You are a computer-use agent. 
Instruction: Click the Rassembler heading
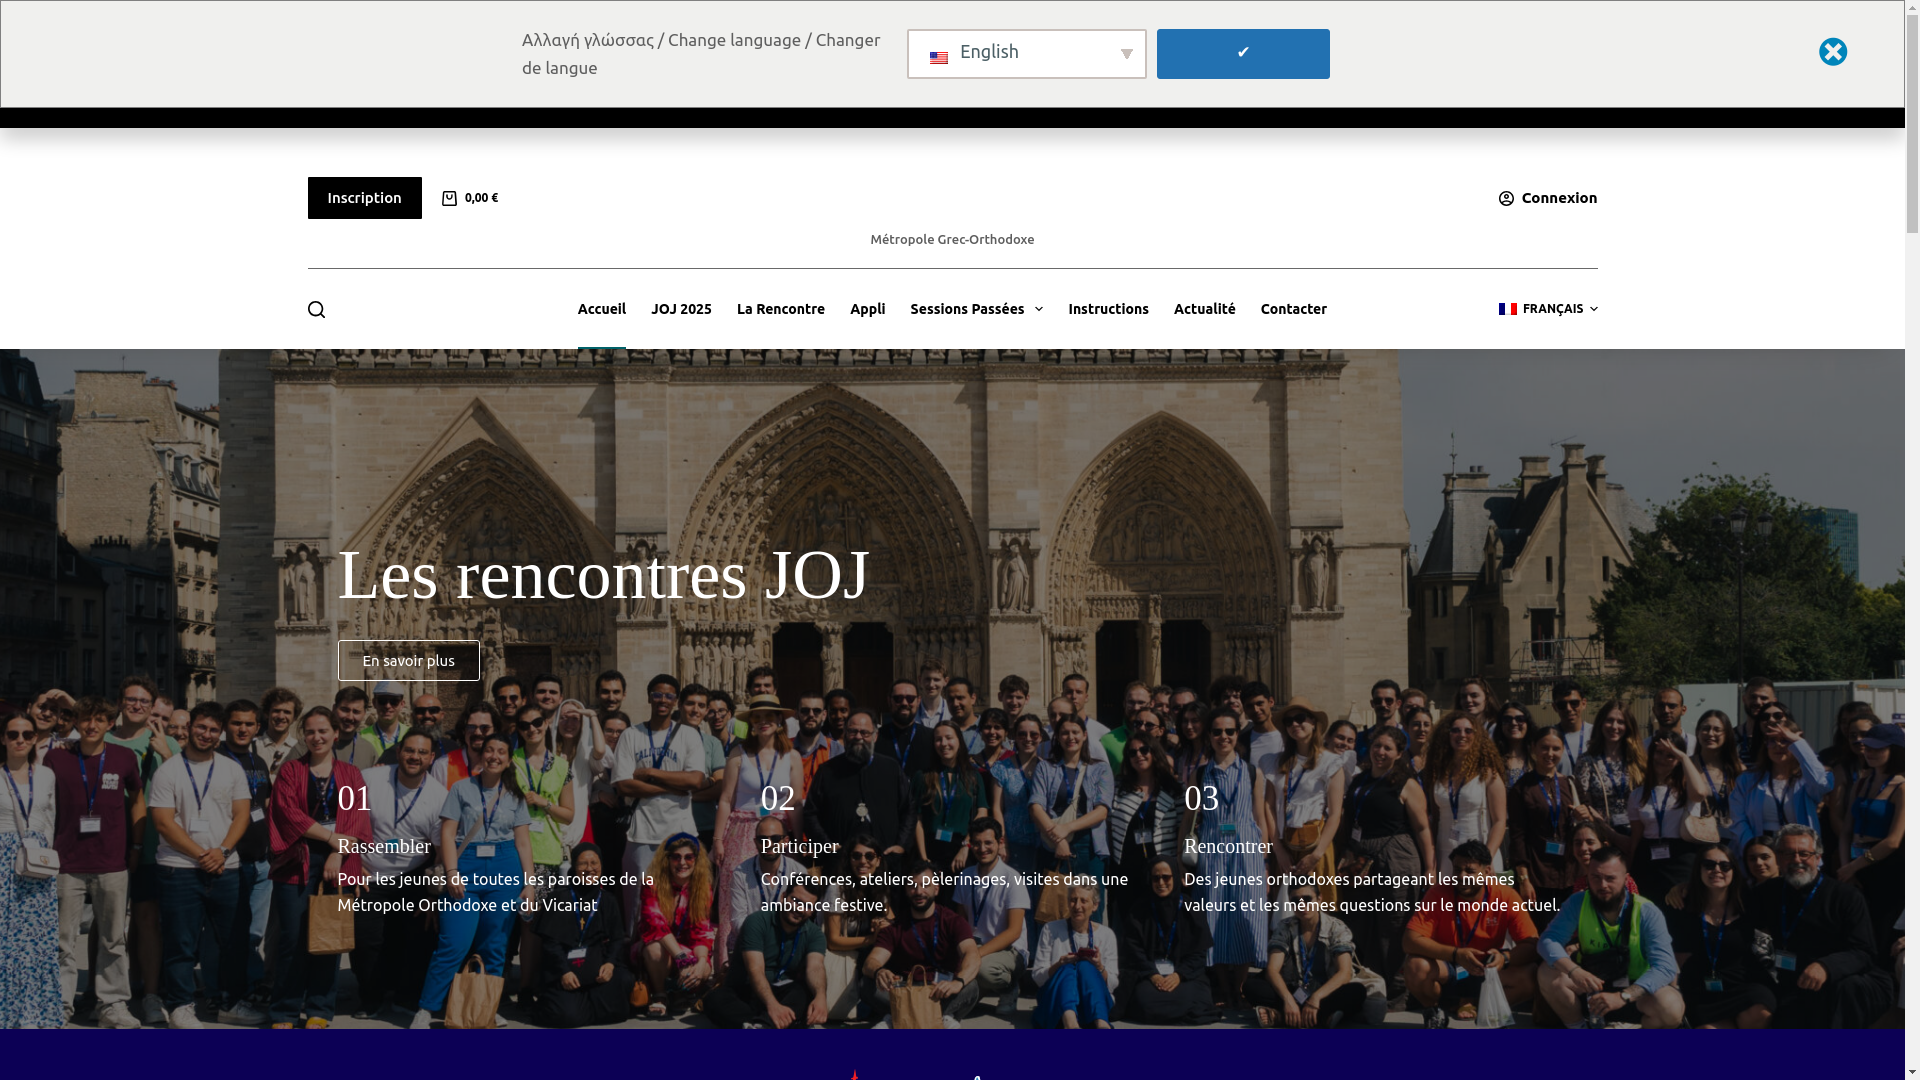click(384, 846)
